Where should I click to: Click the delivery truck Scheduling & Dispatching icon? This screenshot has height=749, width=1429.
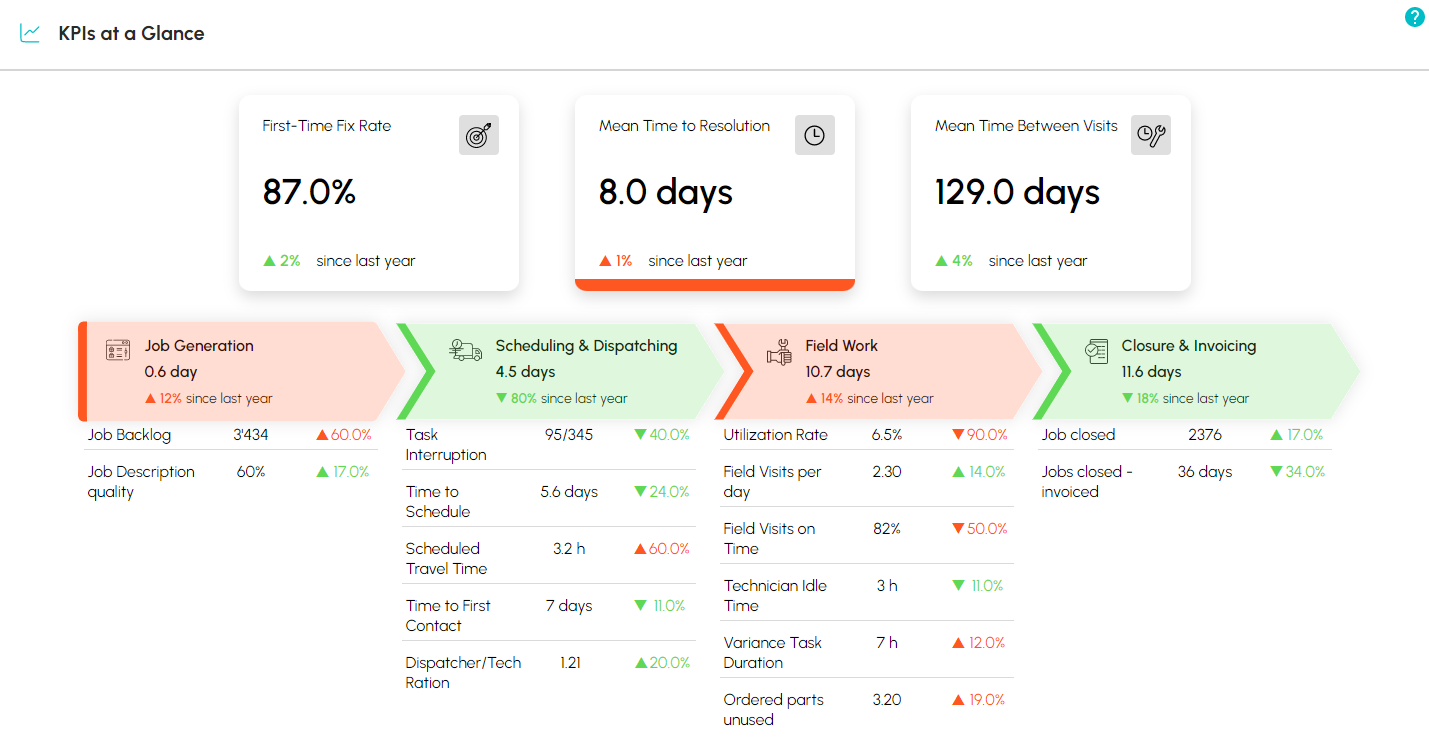point(465,350)
